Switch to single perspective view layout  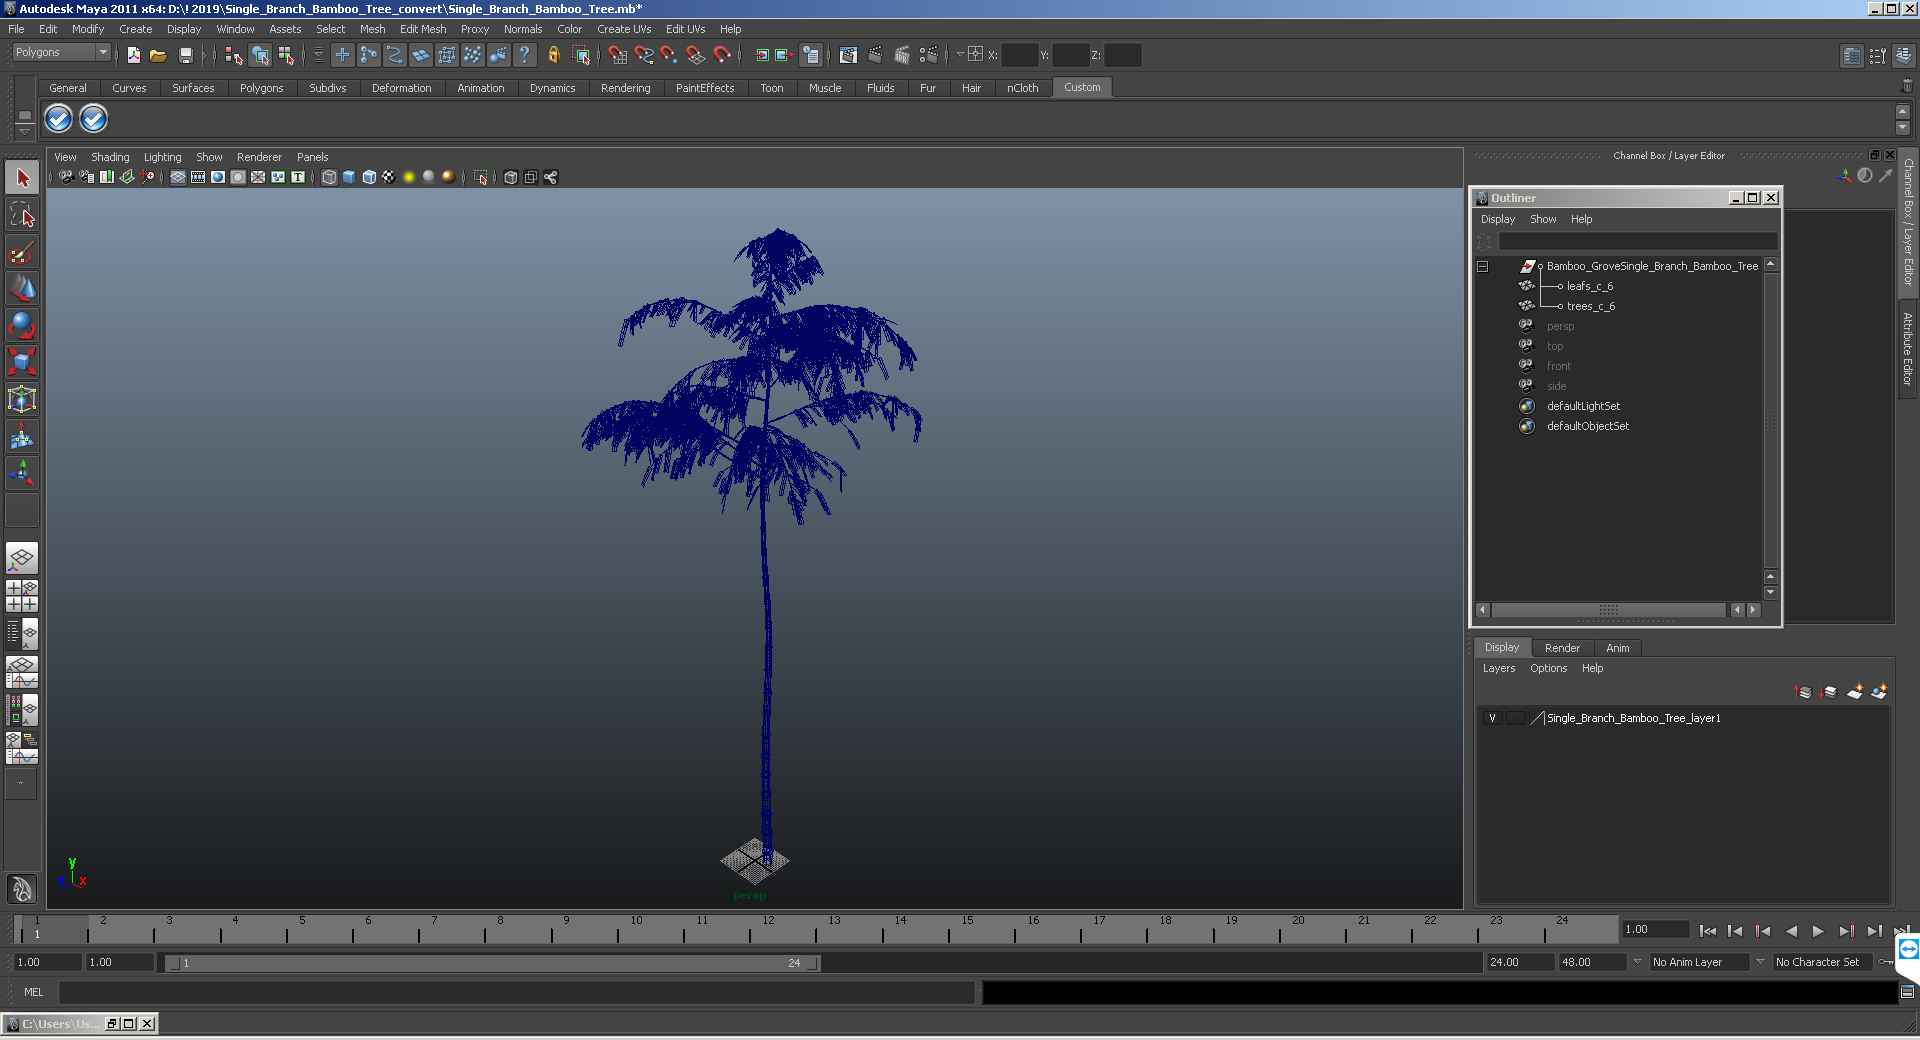(22, 558)
